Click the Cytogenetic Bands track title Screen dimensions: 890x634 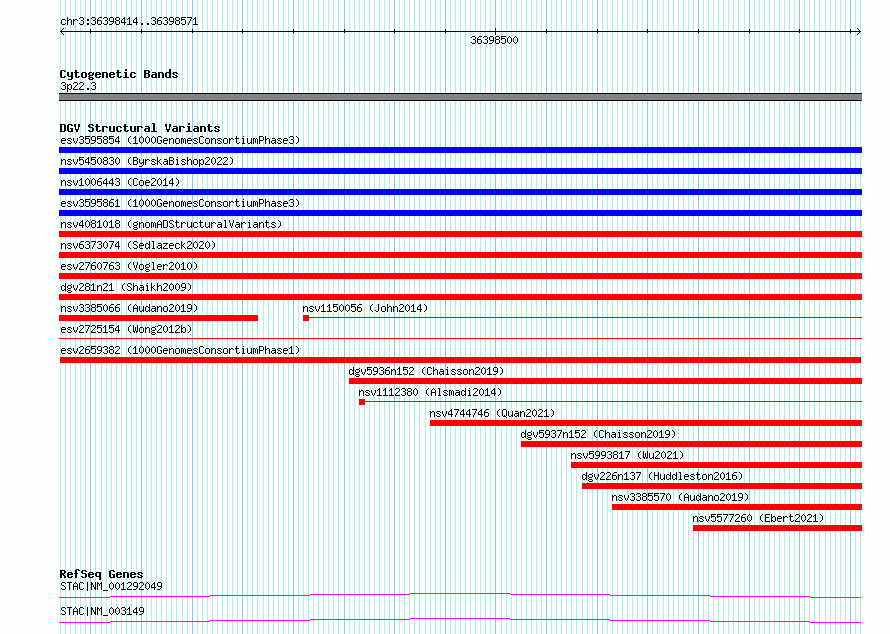119,74
